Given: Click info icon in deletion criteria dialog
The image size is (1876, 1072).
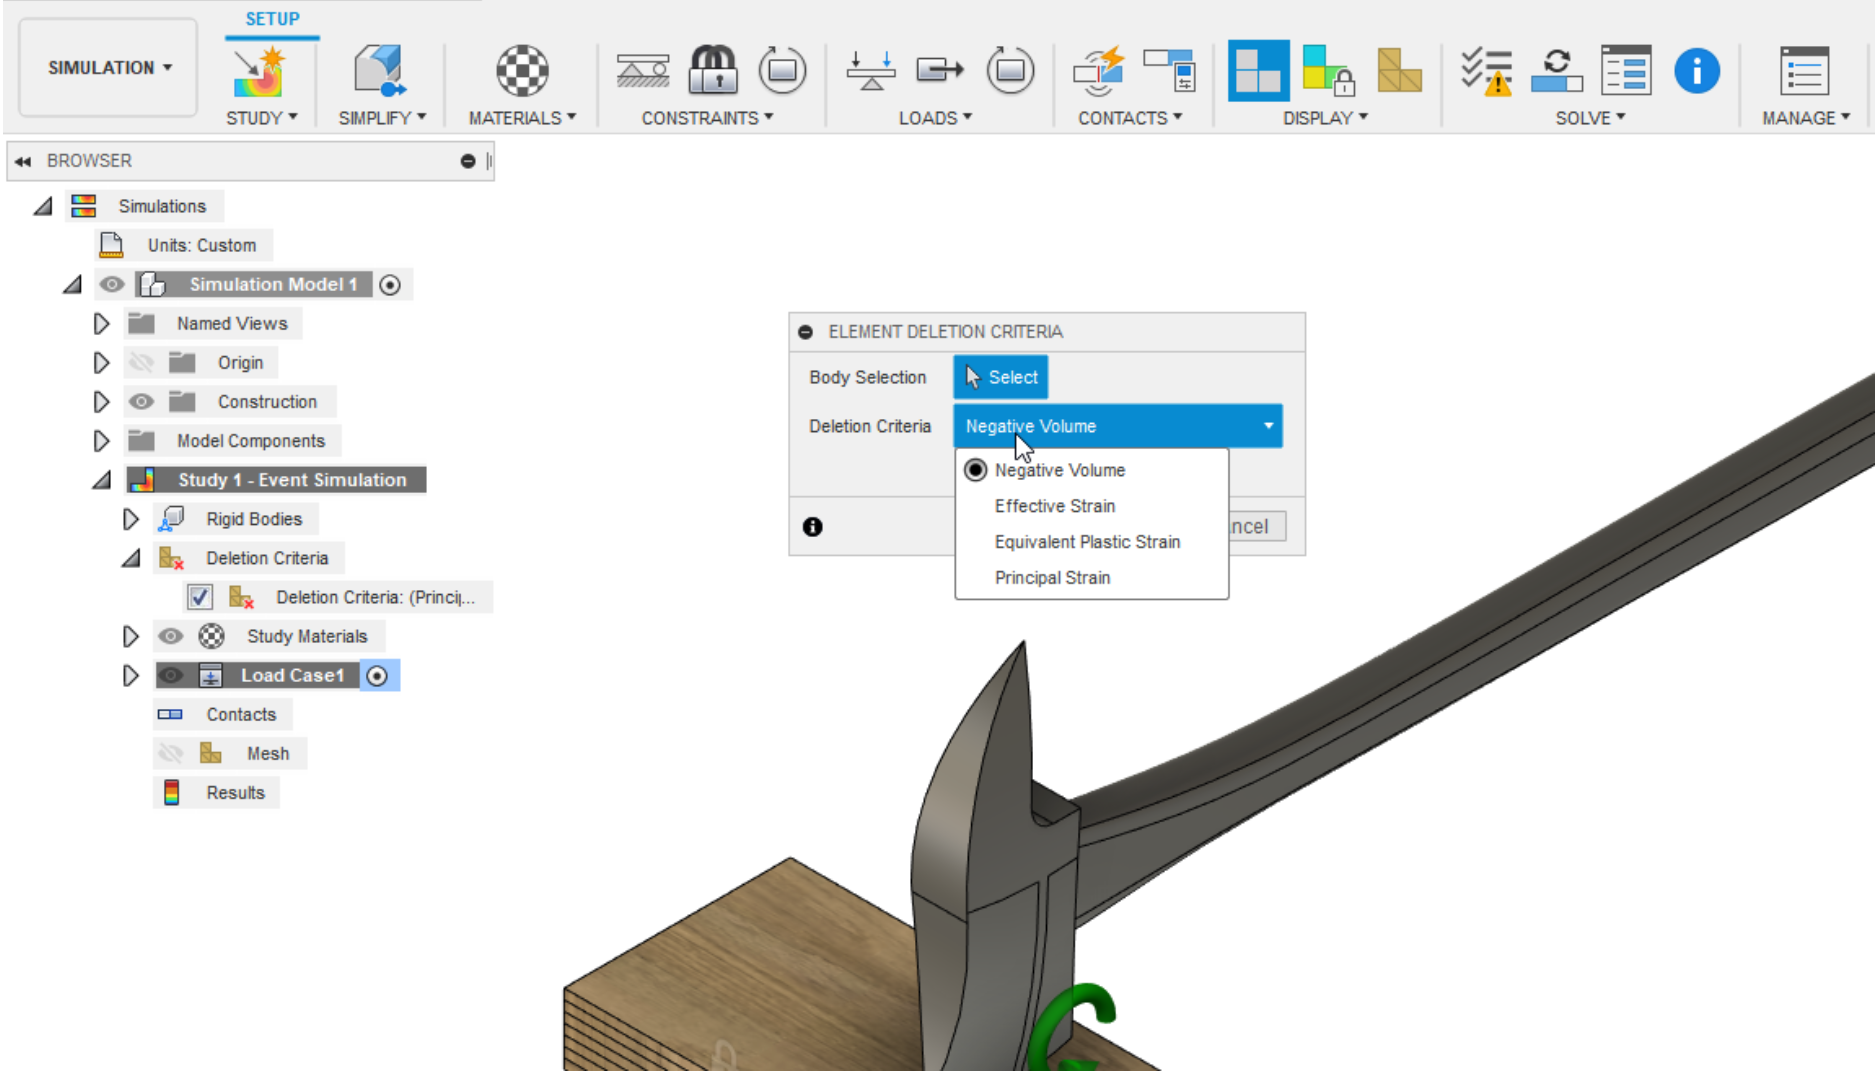Looking at the screenshot, I should [812, 527].
